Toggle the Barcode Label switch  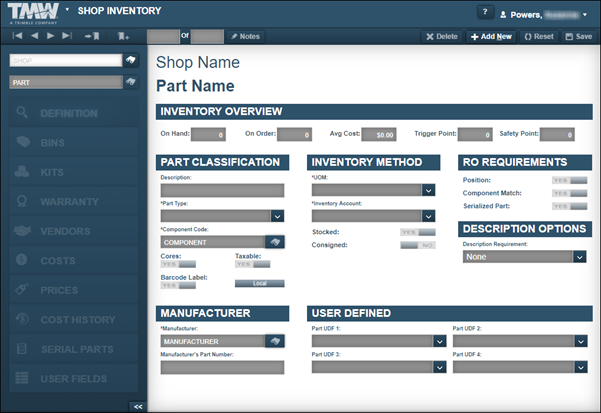coord(178,285)
